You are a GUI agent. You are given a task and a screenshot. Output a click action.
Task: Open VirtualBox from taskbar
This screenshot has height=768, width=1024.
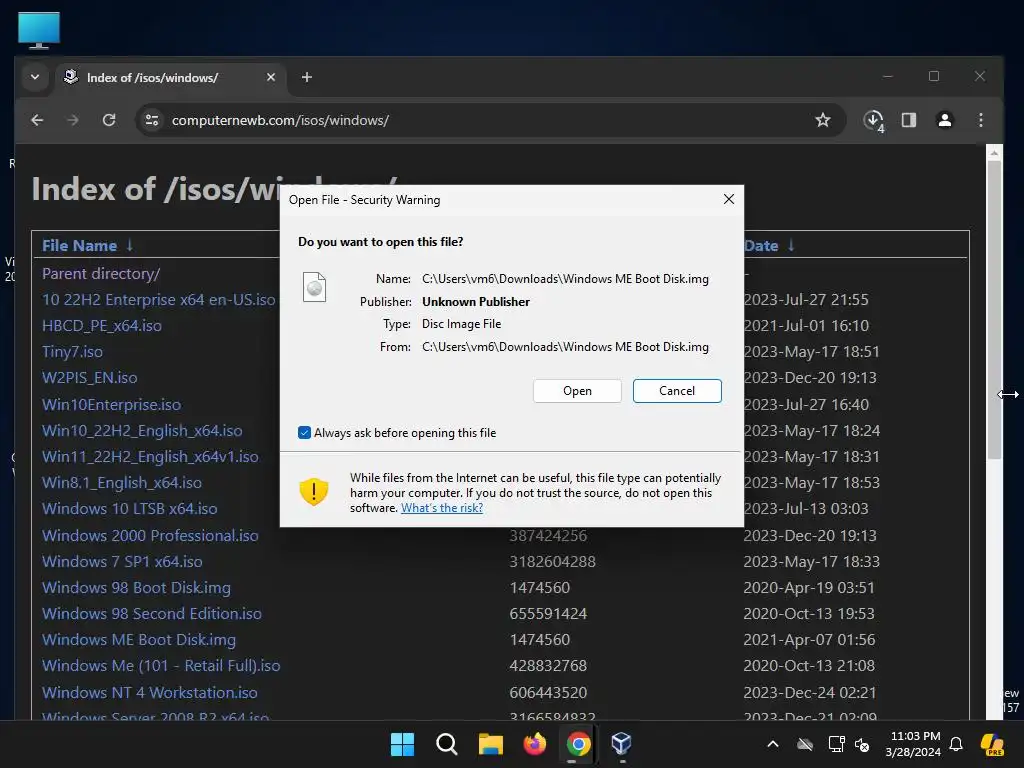(x=622, y=744)
